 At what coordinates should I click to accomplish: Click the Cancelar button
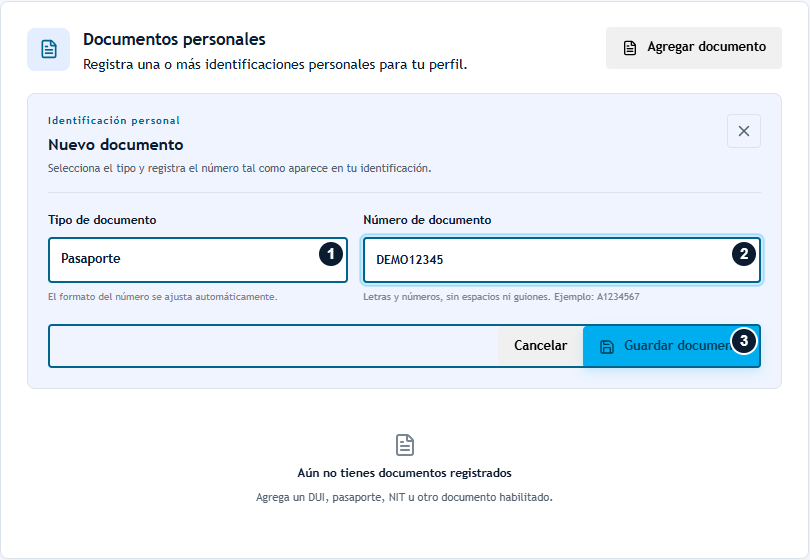point(540,346)
